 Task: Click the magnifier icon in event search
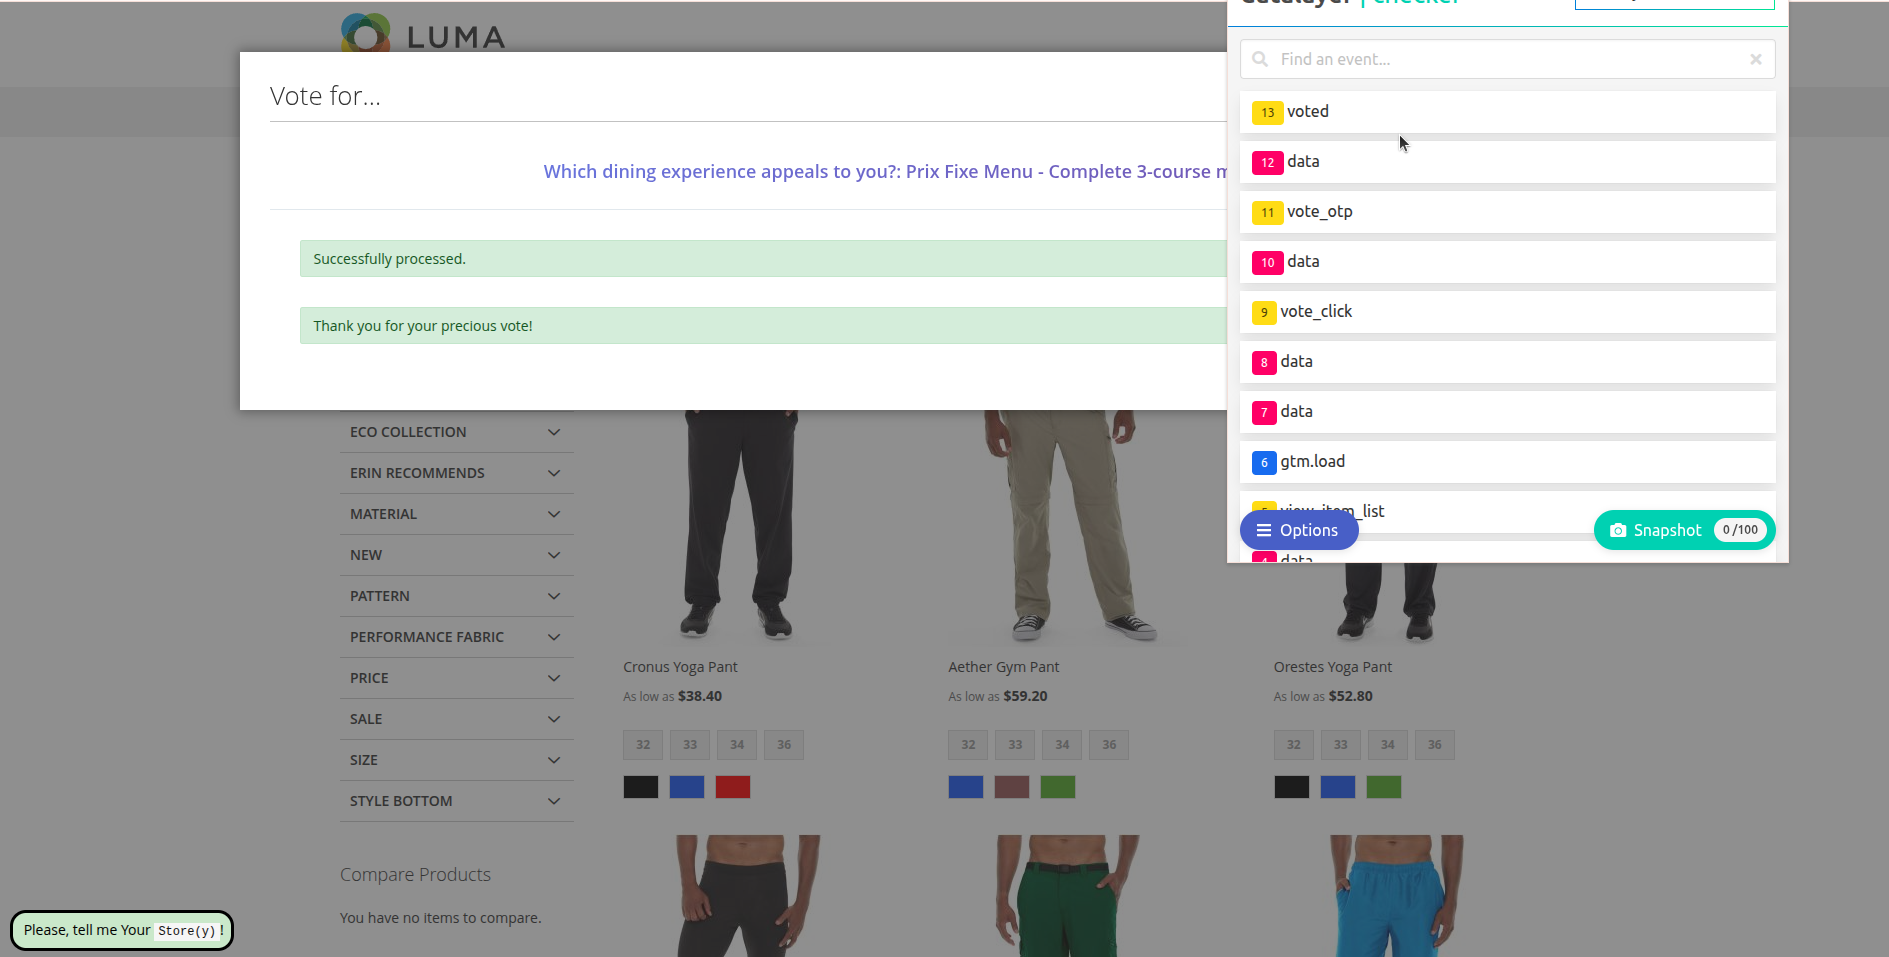pyautogui.click(x=1260, y=60)
